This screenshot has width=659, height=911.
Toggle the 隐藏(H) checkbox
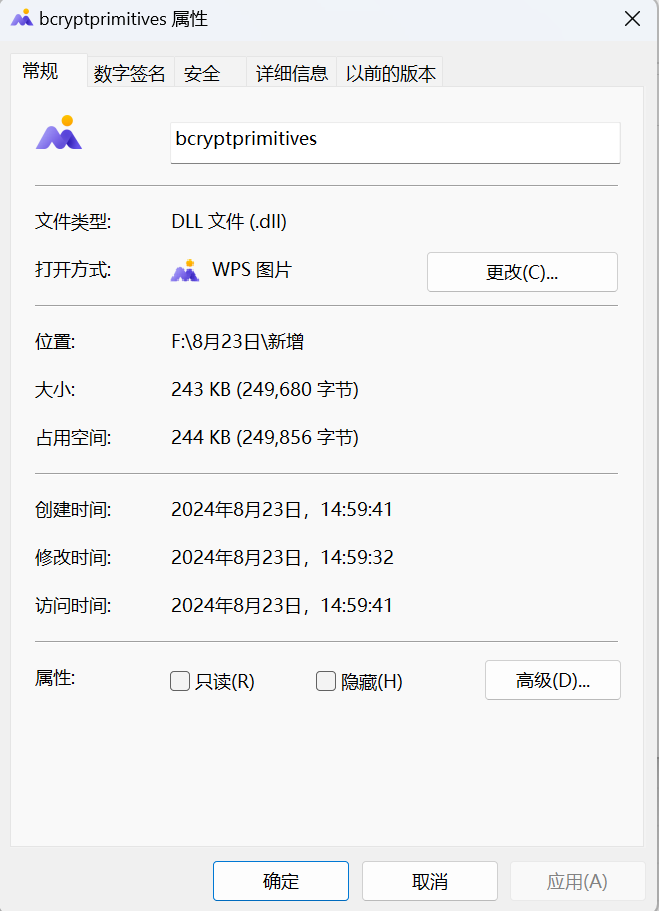click(325, 681)
